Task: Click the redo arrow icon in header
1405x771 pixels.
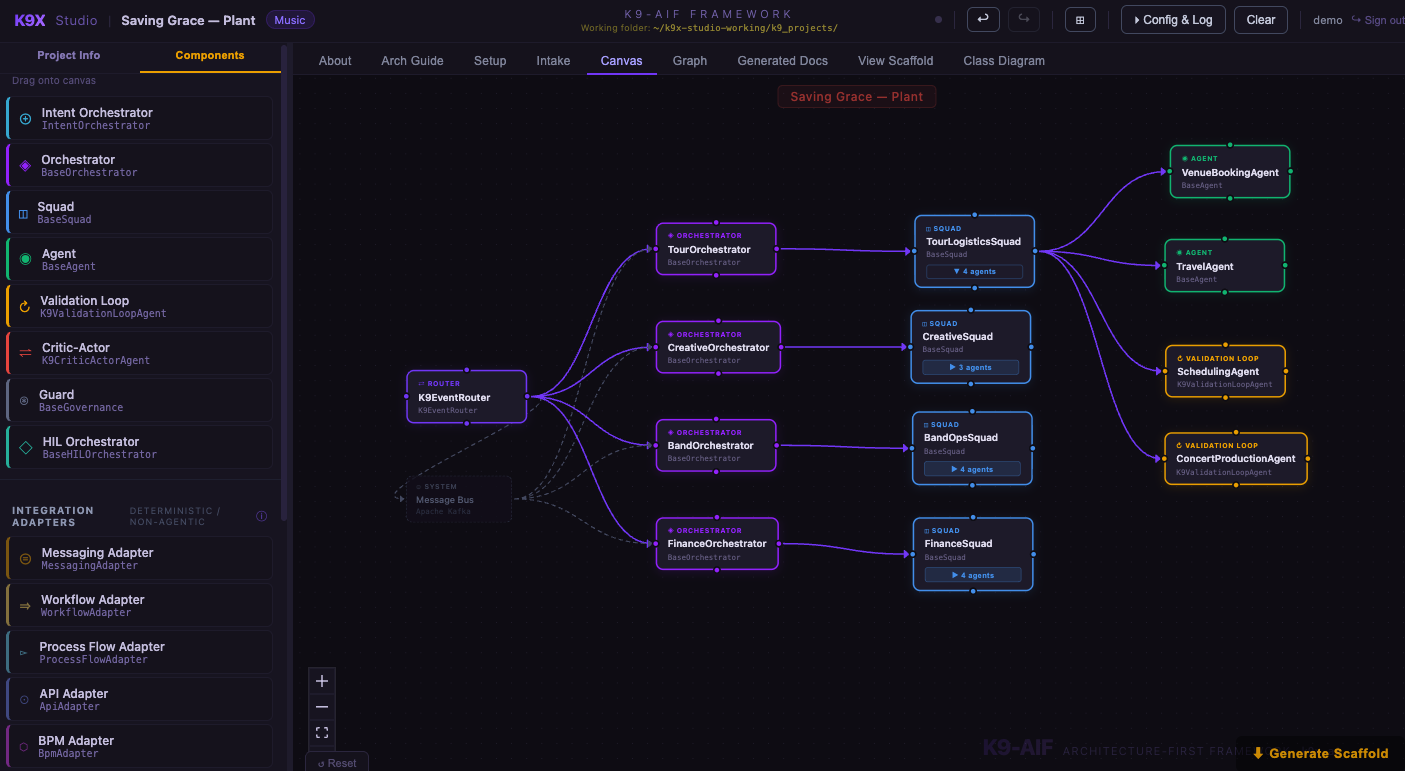Action: click(x=1024, y=20)
